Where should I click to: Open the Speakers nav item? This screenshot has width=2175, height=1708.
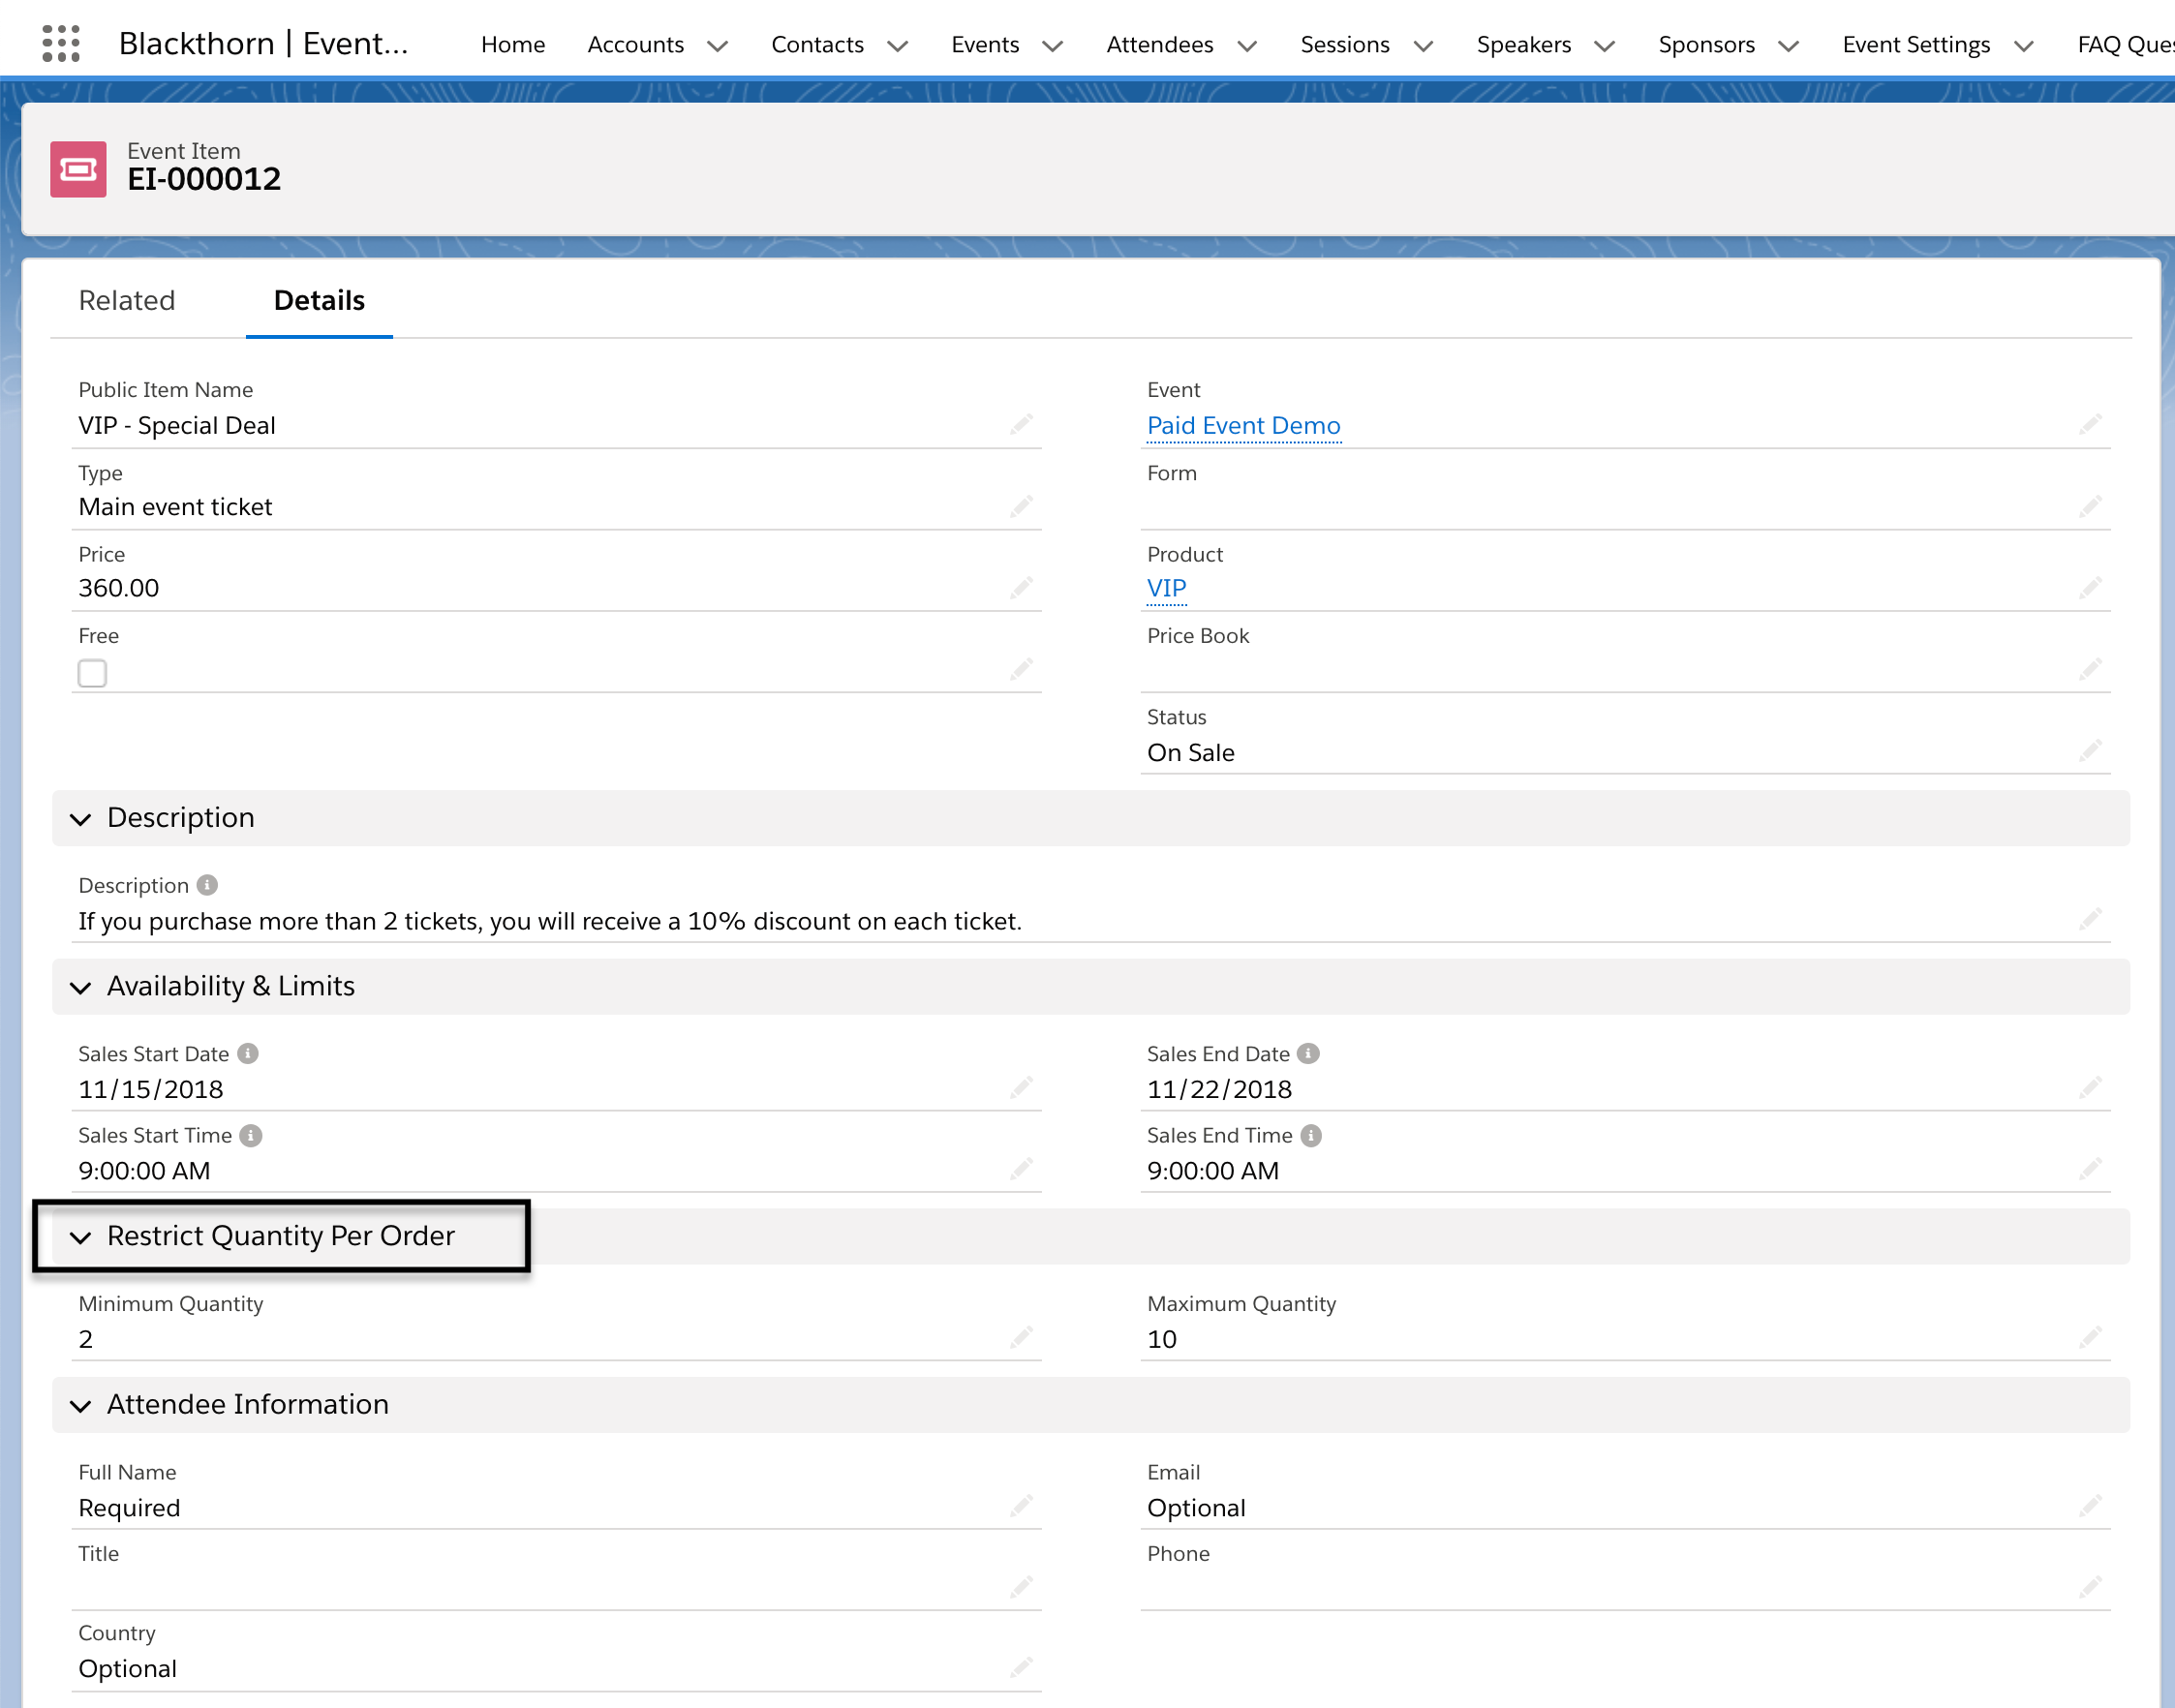pyautogui.click(x=1523, y=44)
